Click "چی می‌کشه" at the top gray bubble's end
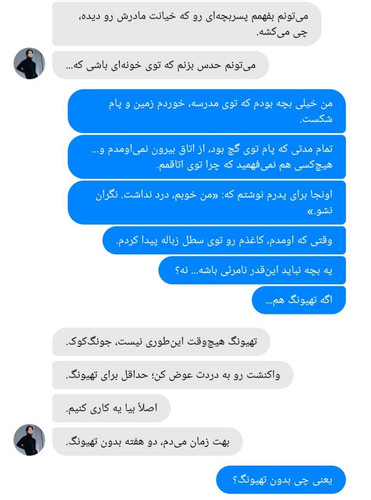The height and width of the screenshot is (500, 371). pyautogui.click(x=282, y=32)
